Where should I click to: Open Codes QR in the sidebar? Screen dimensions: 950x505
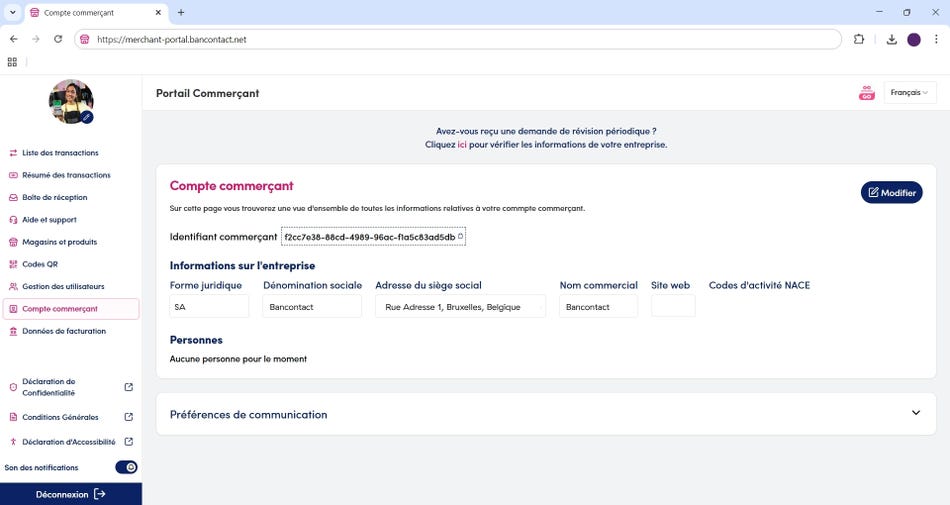point(40,264)
